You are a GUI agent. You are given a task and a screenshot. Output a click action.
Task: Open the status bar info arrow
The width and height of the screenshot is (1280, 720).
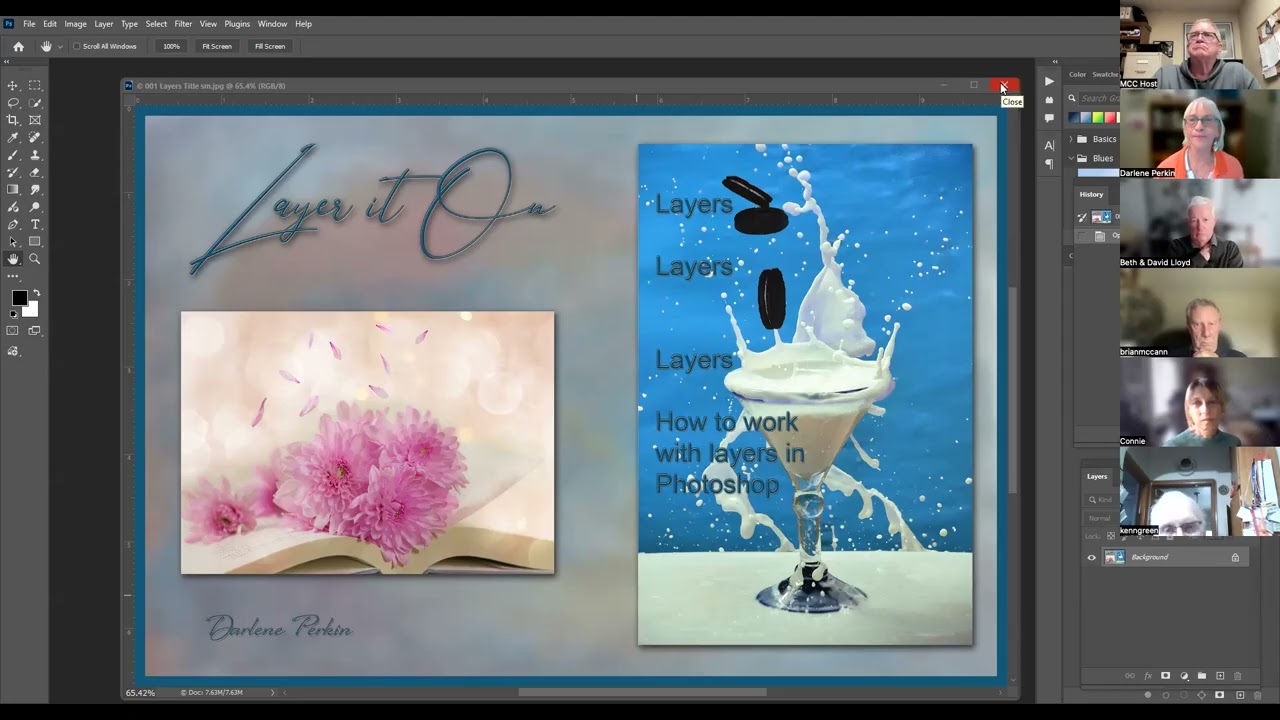[x=272, y=692]
